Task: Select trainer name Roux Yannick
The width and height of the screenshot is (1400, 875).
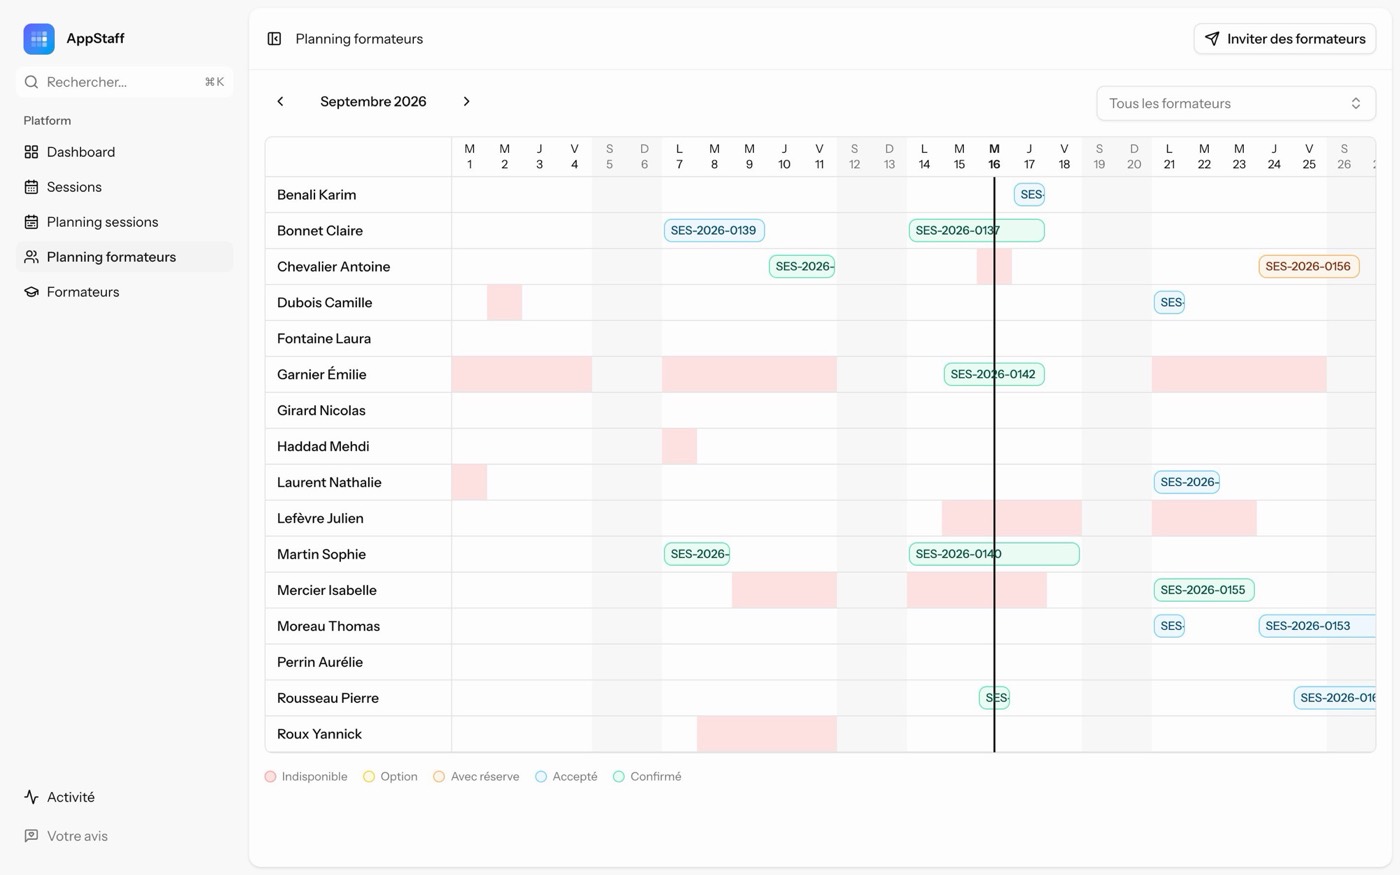Action: pyautogui.click(x=319, y=734)
